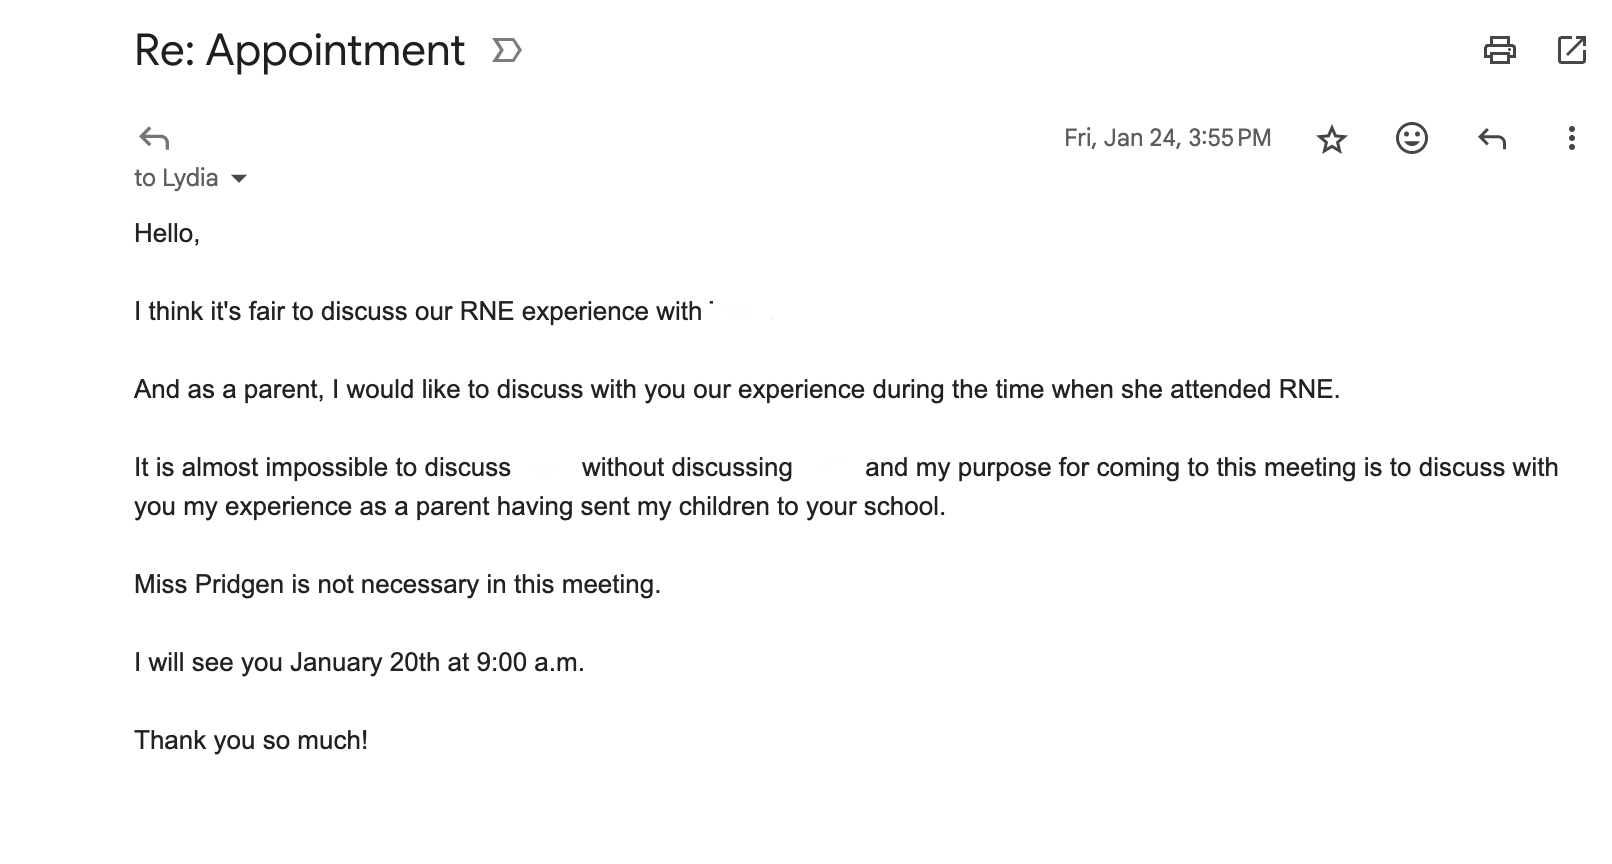
Task: Expand recipient details arrow next to Lydia
Action: coord(239,179)
